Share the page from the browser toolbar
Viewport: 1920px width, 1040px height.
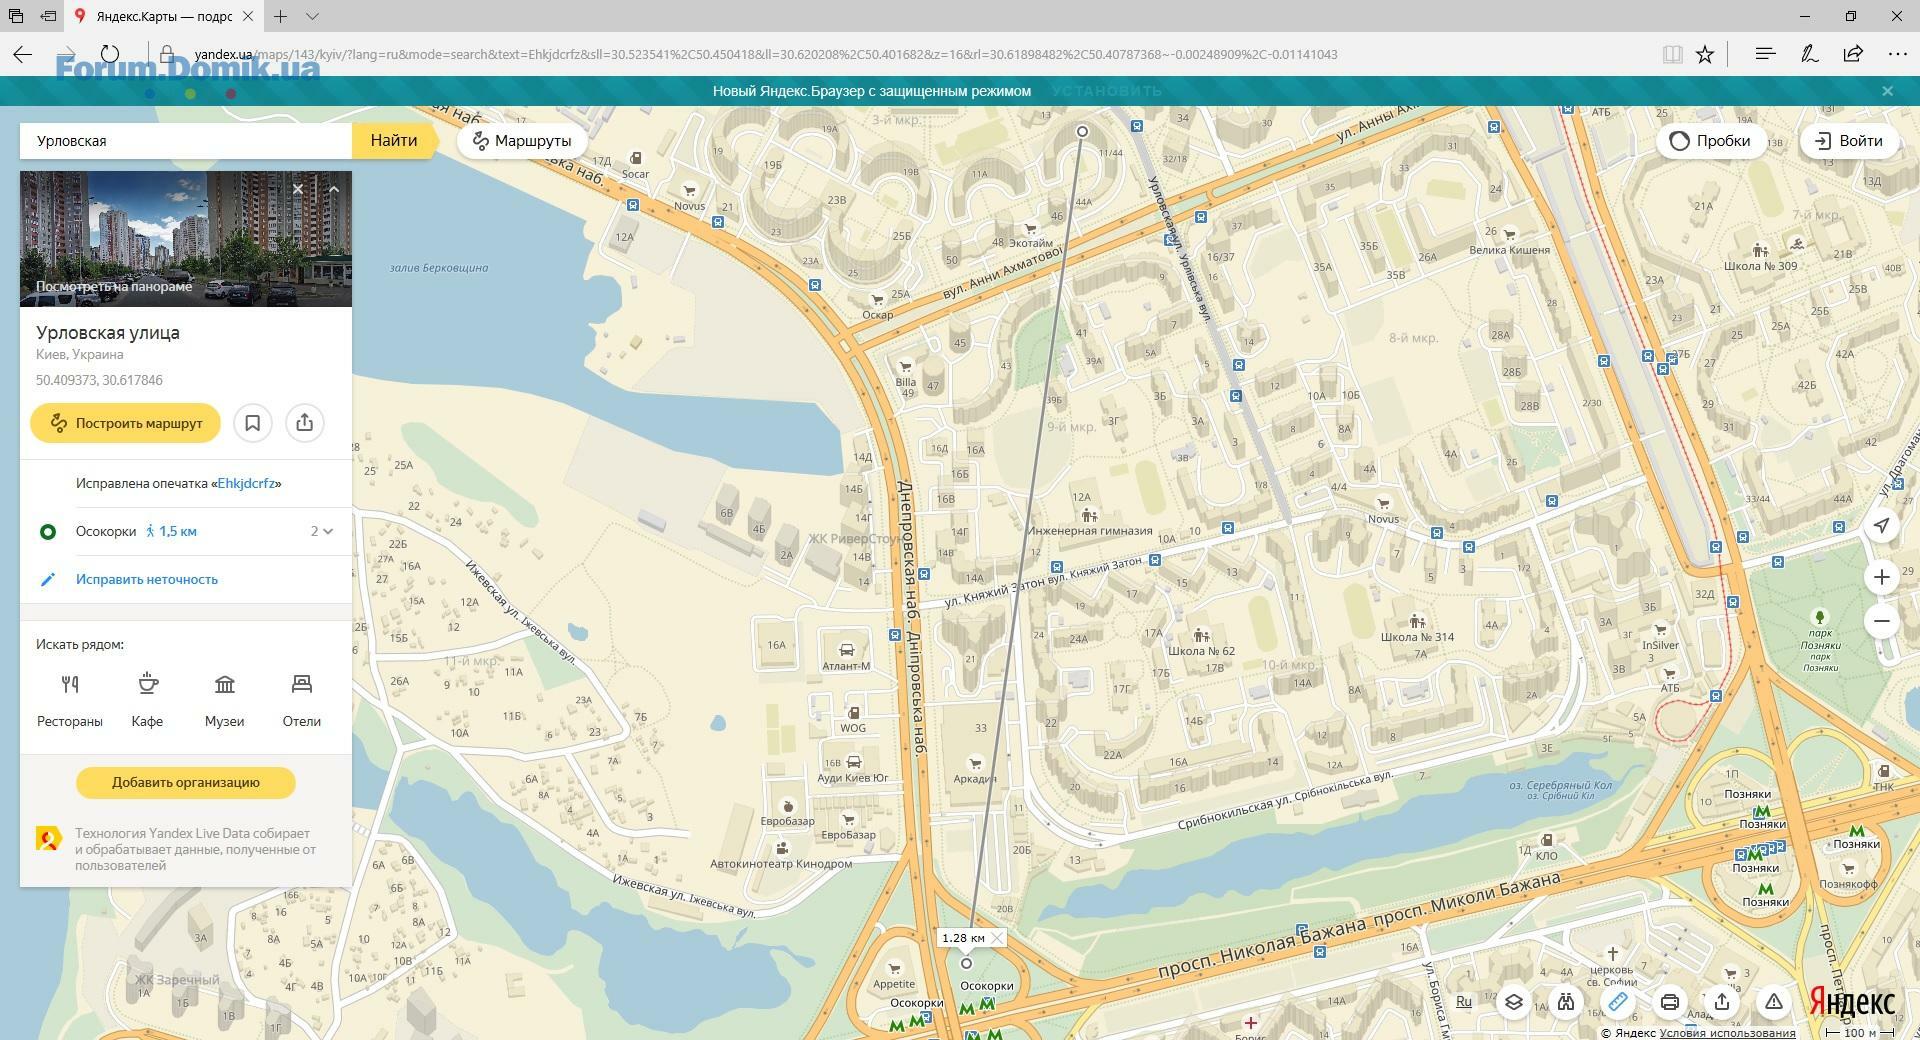click(1854, 54)
